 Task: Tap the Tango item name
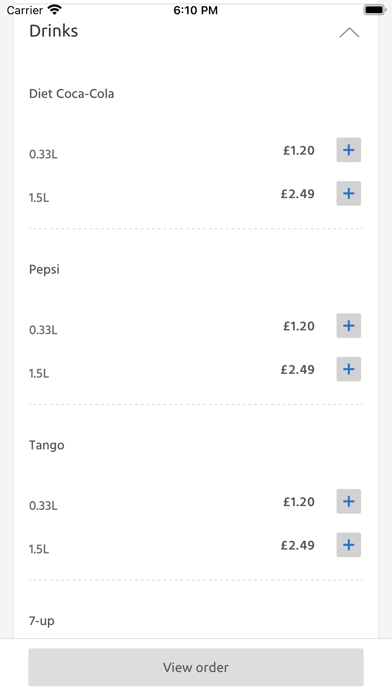47,446
